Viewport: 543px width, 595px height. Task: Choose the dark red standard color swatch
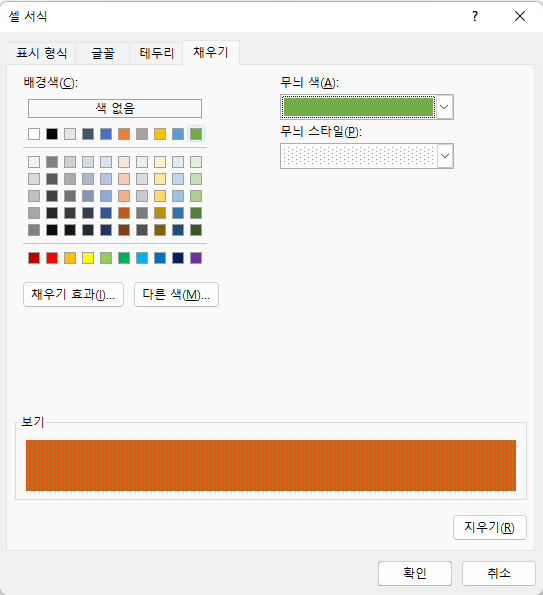[x=34, y=258]
